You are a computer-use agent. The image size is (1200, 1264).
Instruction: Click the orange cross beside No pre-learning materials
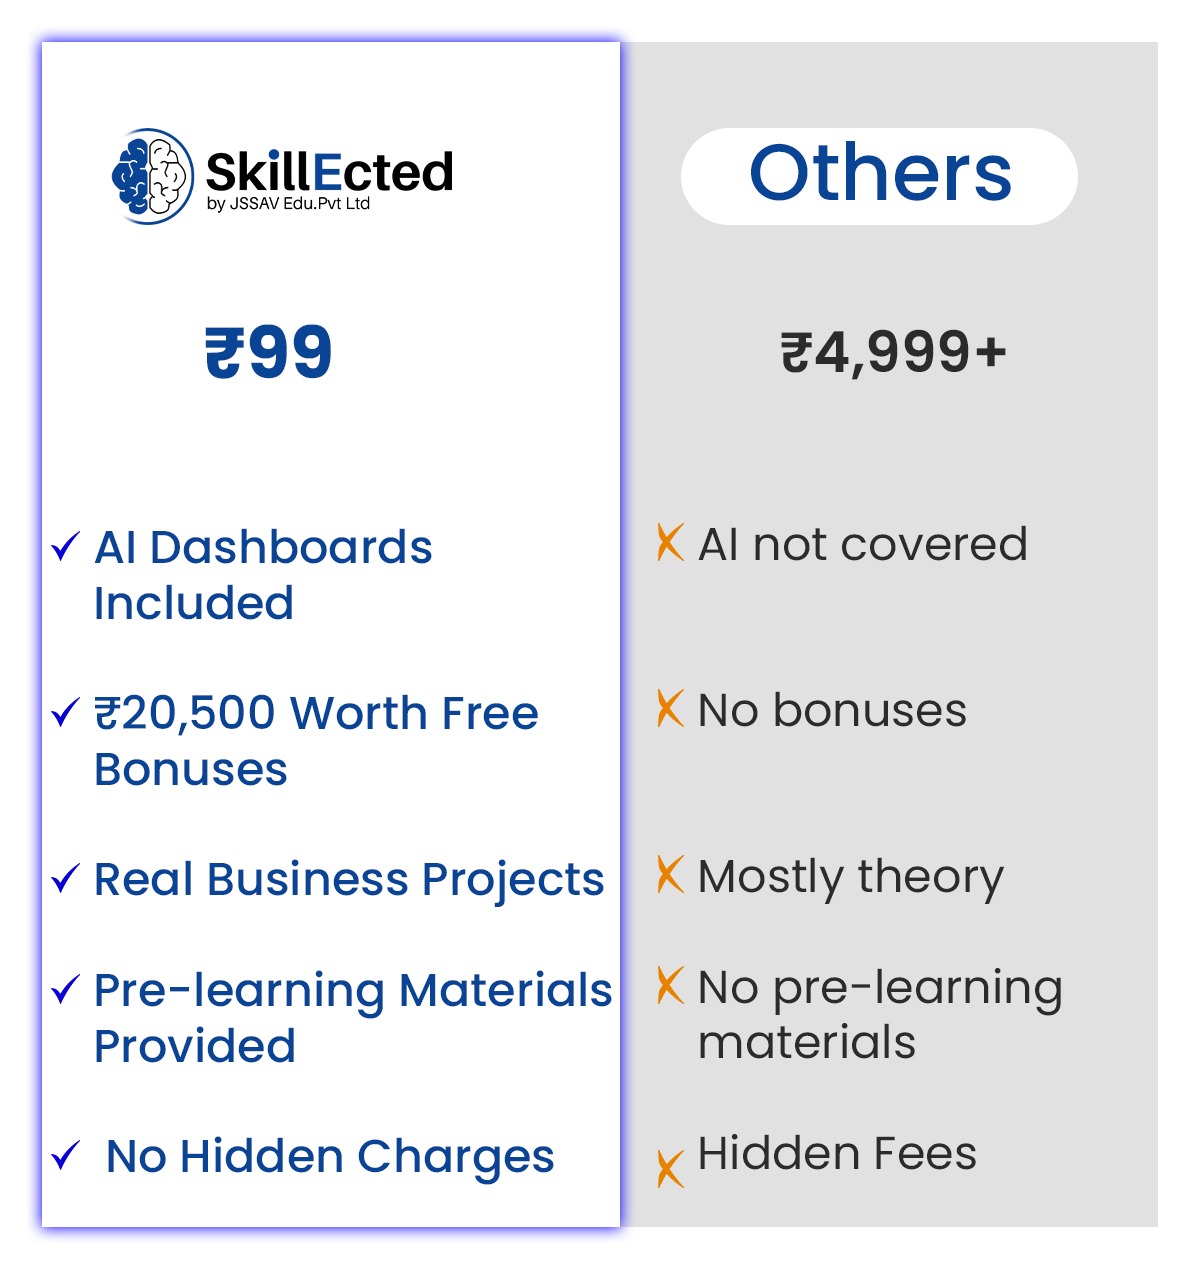(x=670, y=986)
